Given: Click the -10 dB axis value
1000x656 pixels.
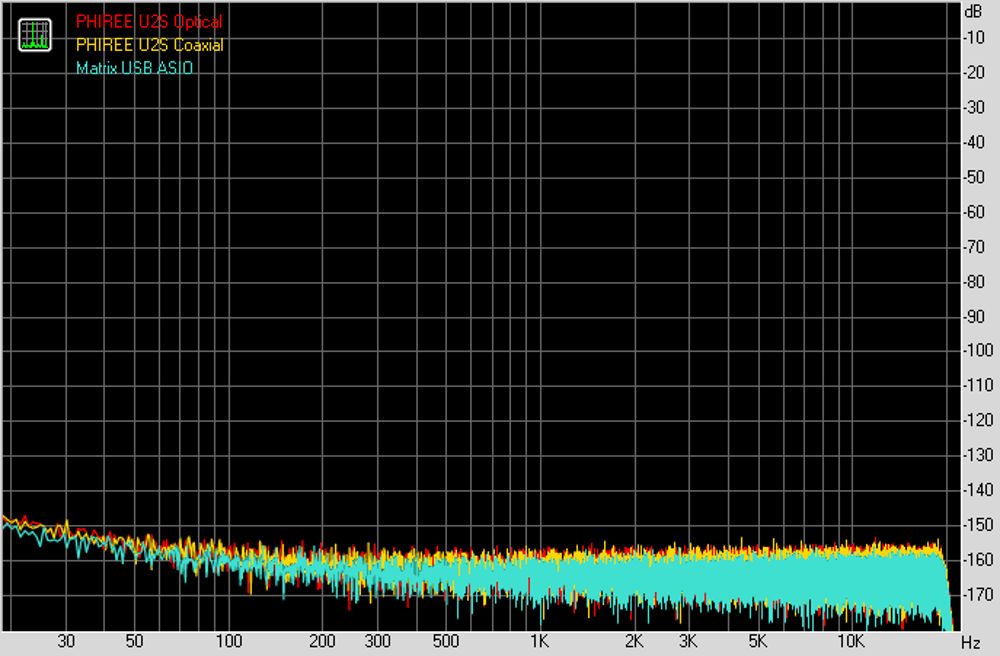Looking at the screenshot, I should (974, 38).
